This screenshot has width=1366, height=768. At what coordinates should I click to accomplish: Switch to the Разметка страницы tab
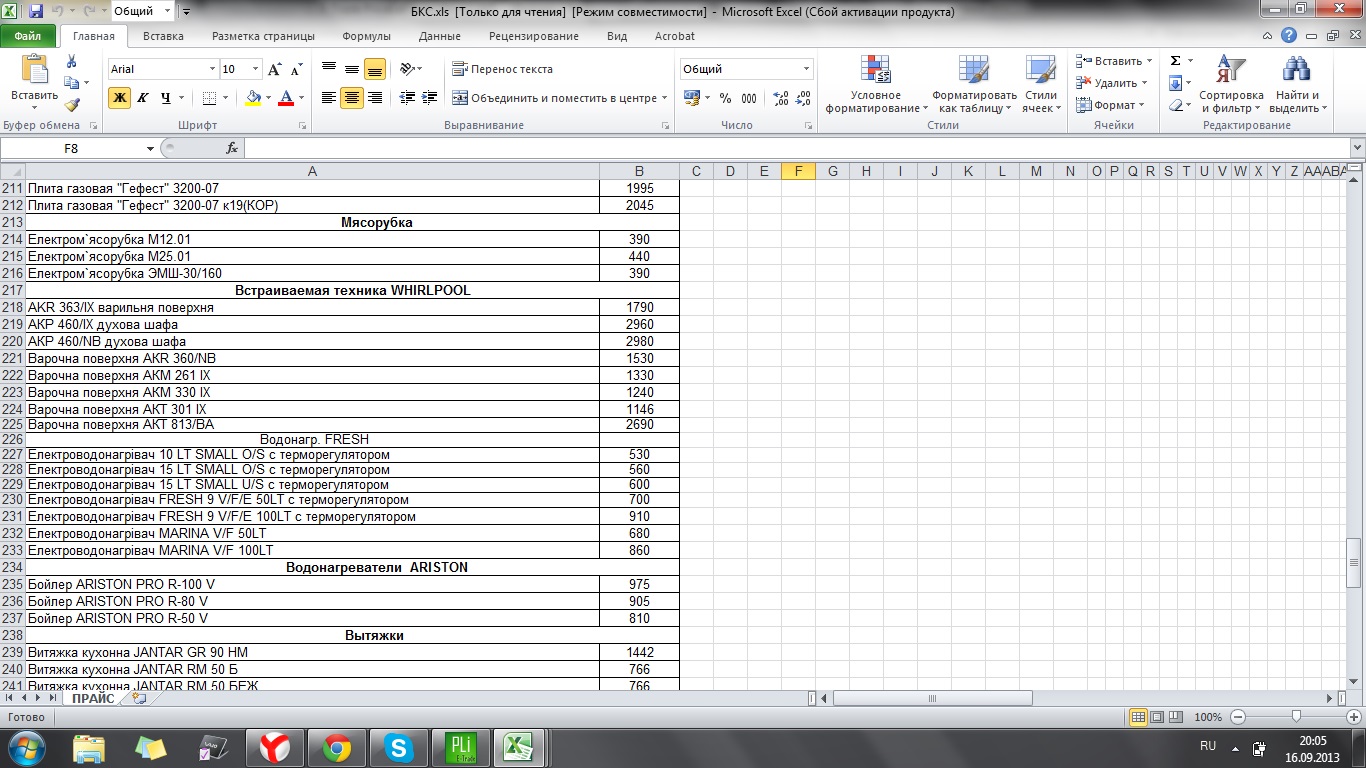click(x=263, y=36)
